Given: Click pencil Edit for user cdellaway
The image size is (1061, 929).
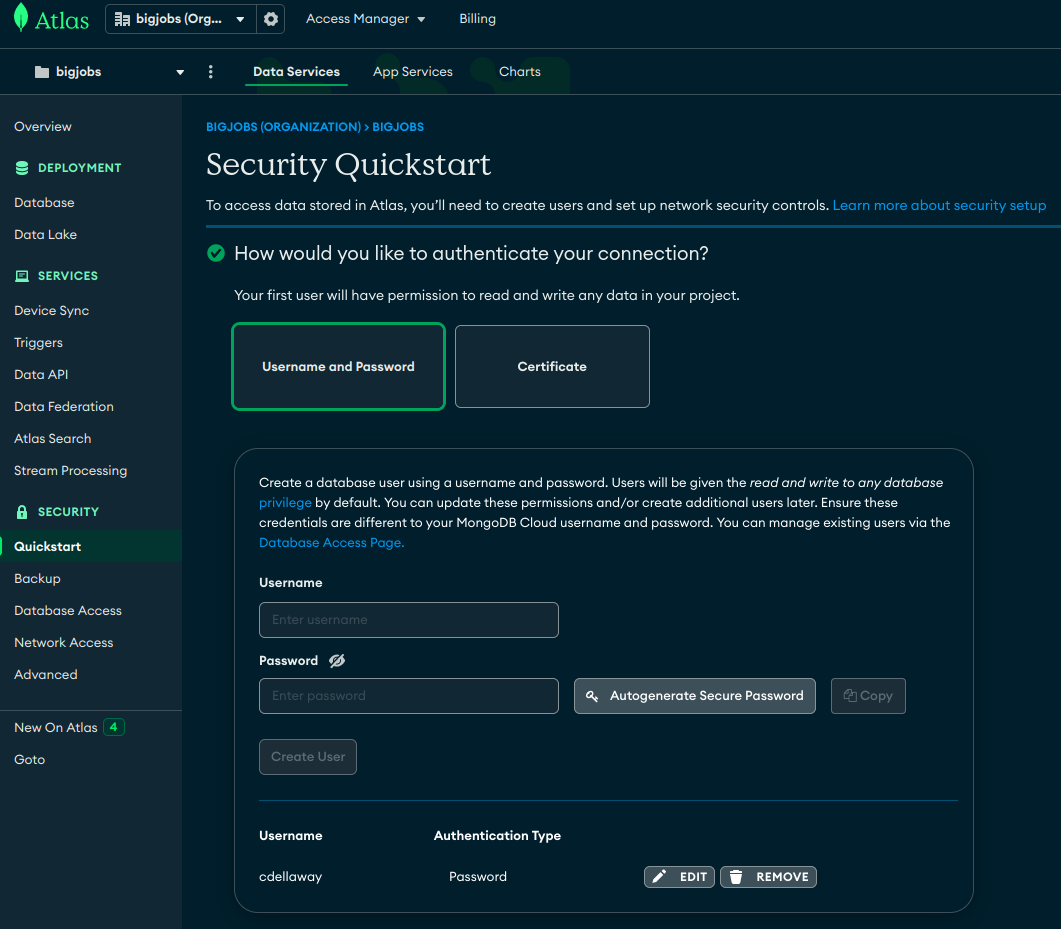Looking at the screenshot, I should [679, 877].
